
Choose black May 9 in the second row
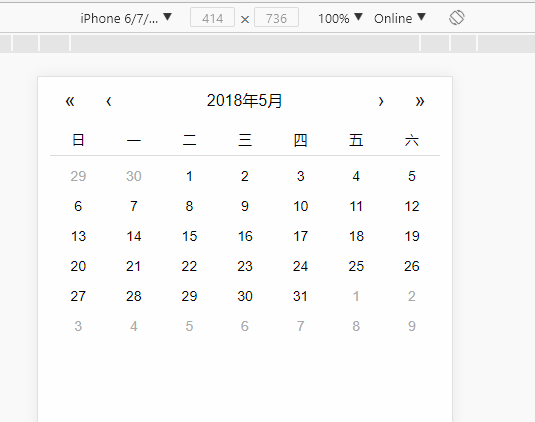coord(245,206)
